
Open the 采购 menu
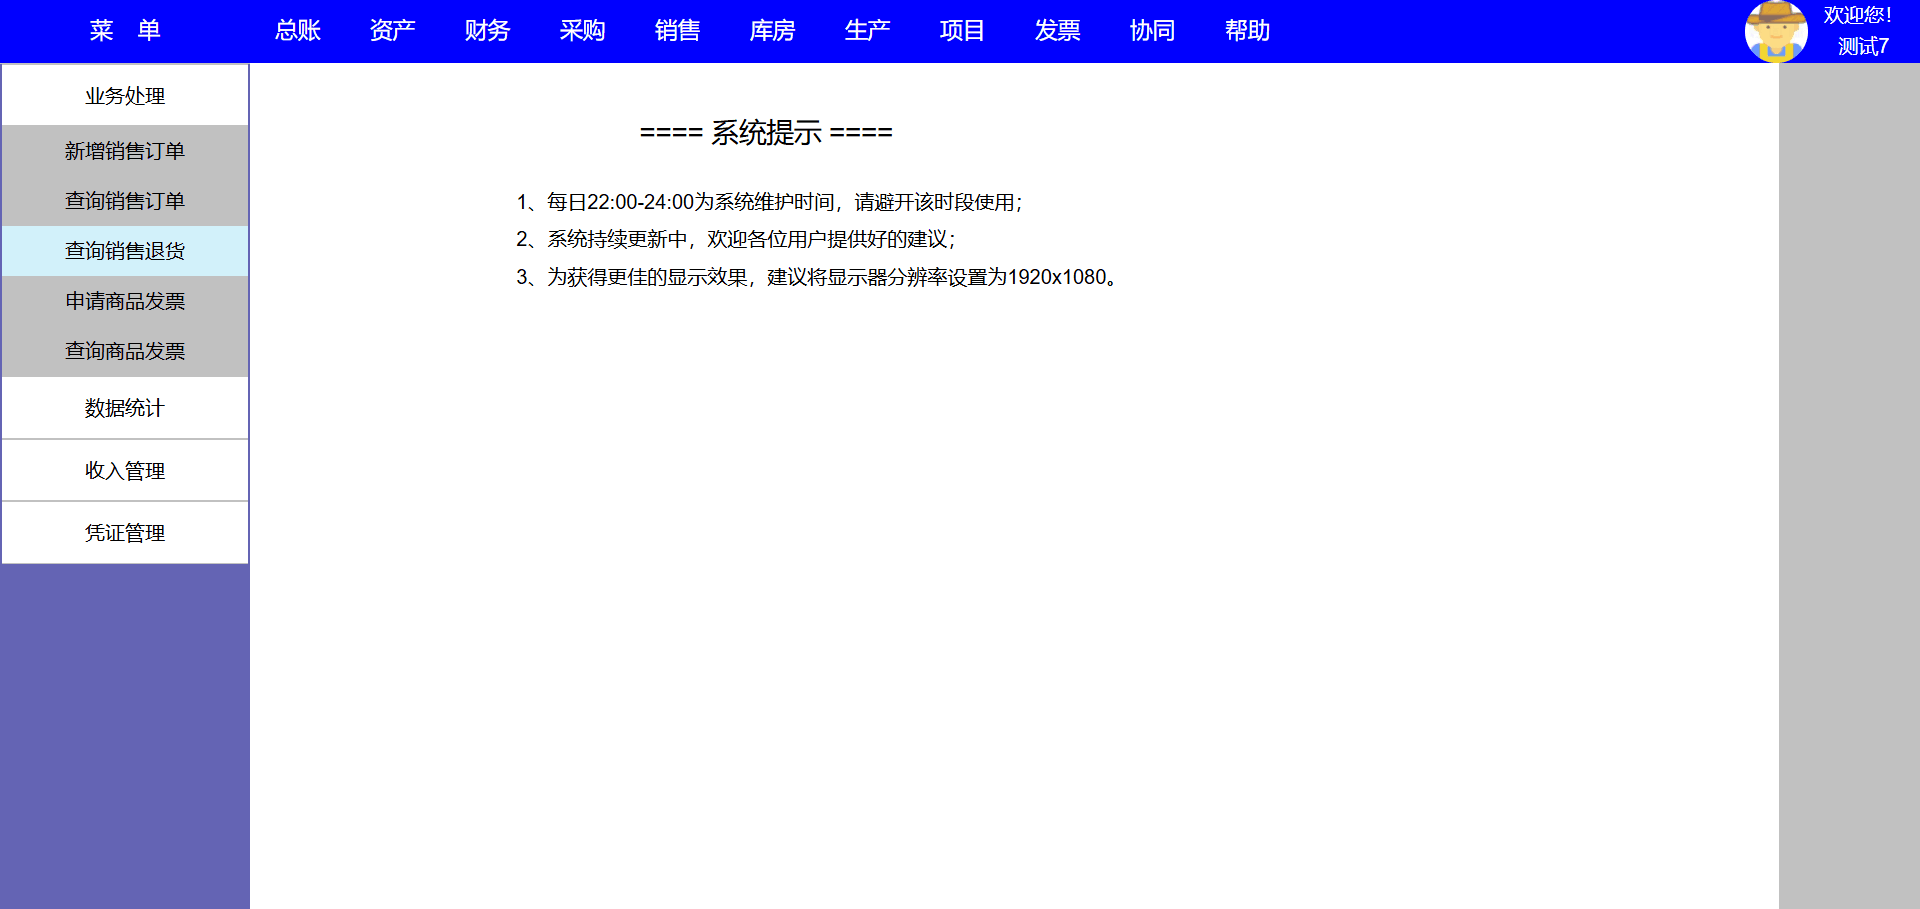click(x=582, y=31)
